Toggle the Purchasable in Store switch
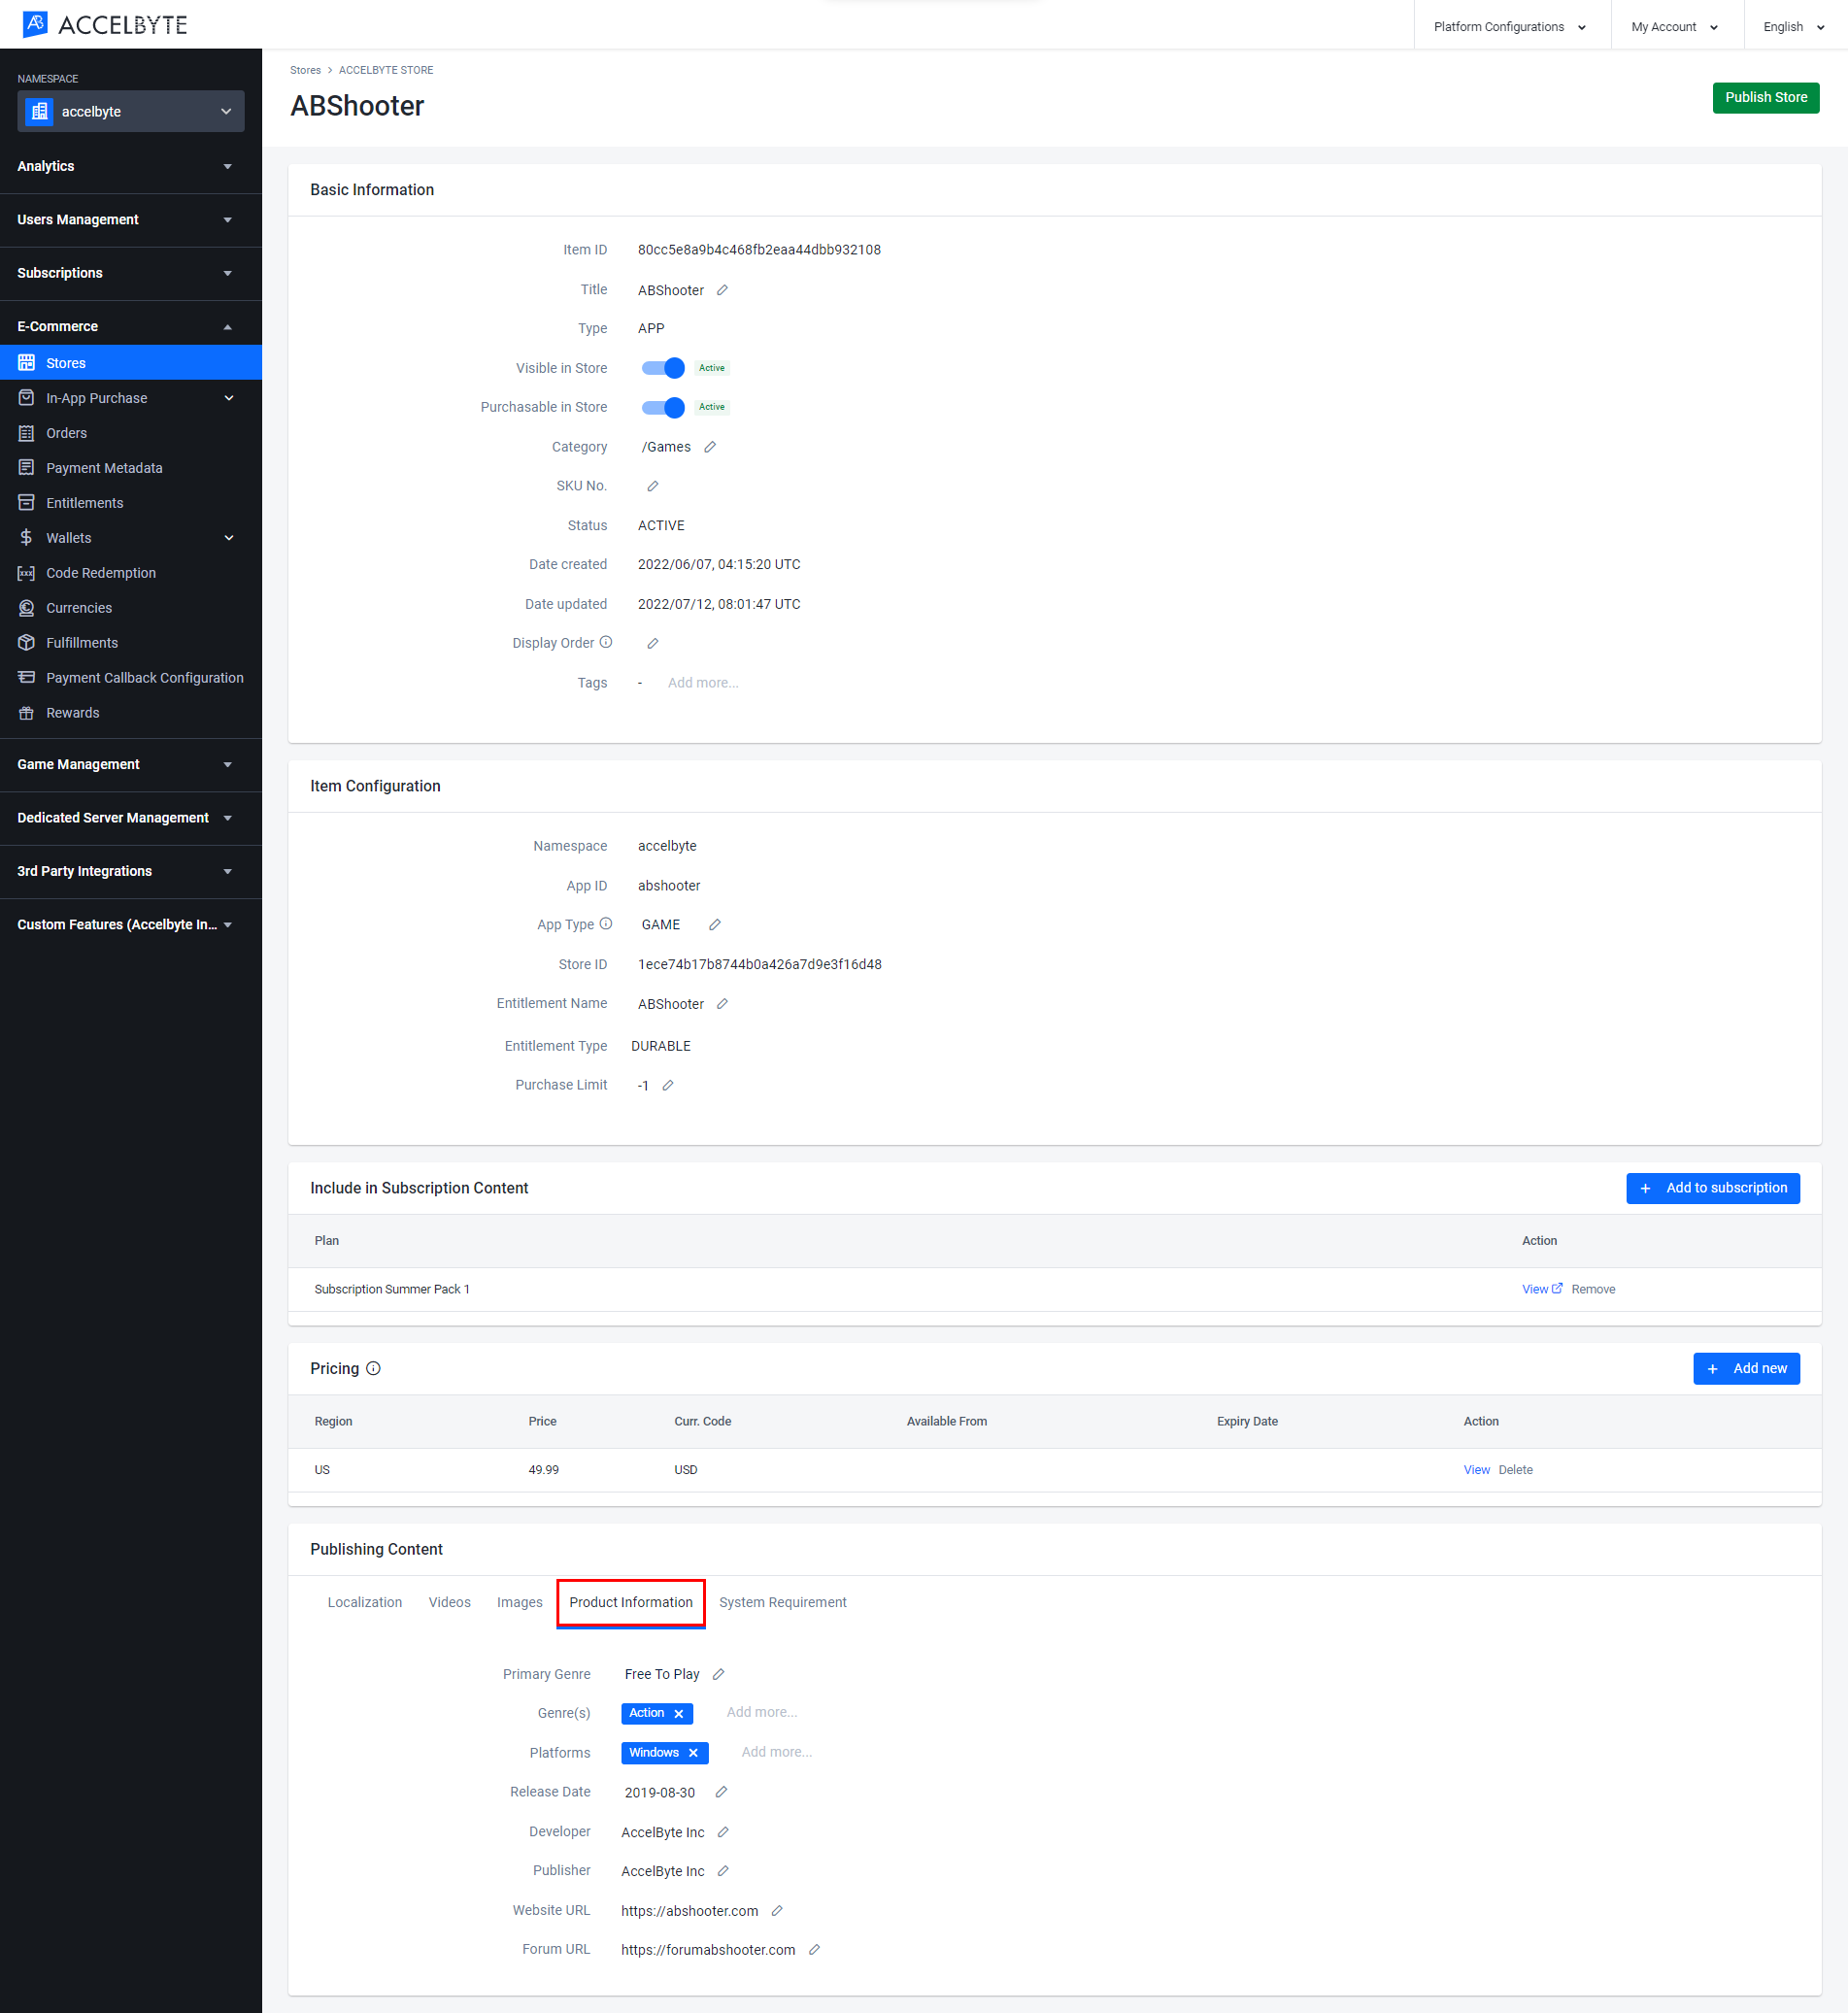Viewport: 1848px width, 2013px height. pyautogui.click(x=663, y=407)
